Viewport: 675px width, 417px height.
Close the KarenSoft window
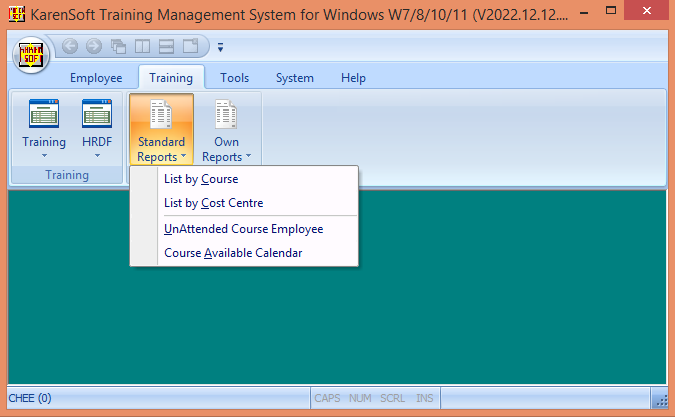pos(647,10)
